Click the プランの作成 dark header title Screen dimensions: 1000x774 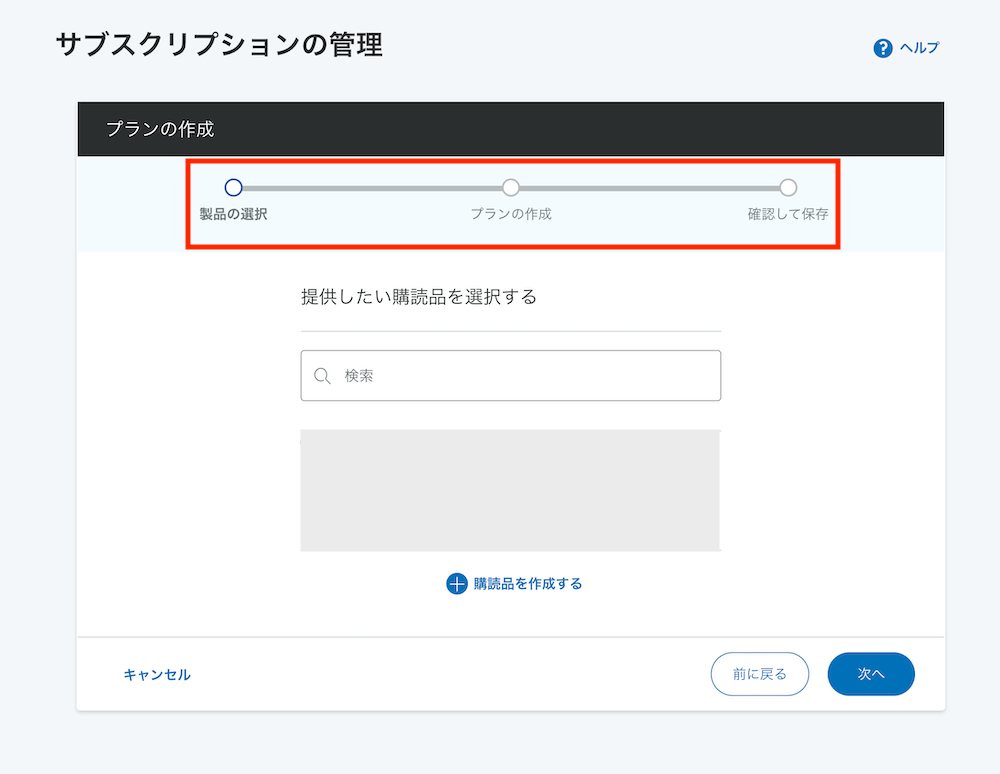[x=160, y=129]
